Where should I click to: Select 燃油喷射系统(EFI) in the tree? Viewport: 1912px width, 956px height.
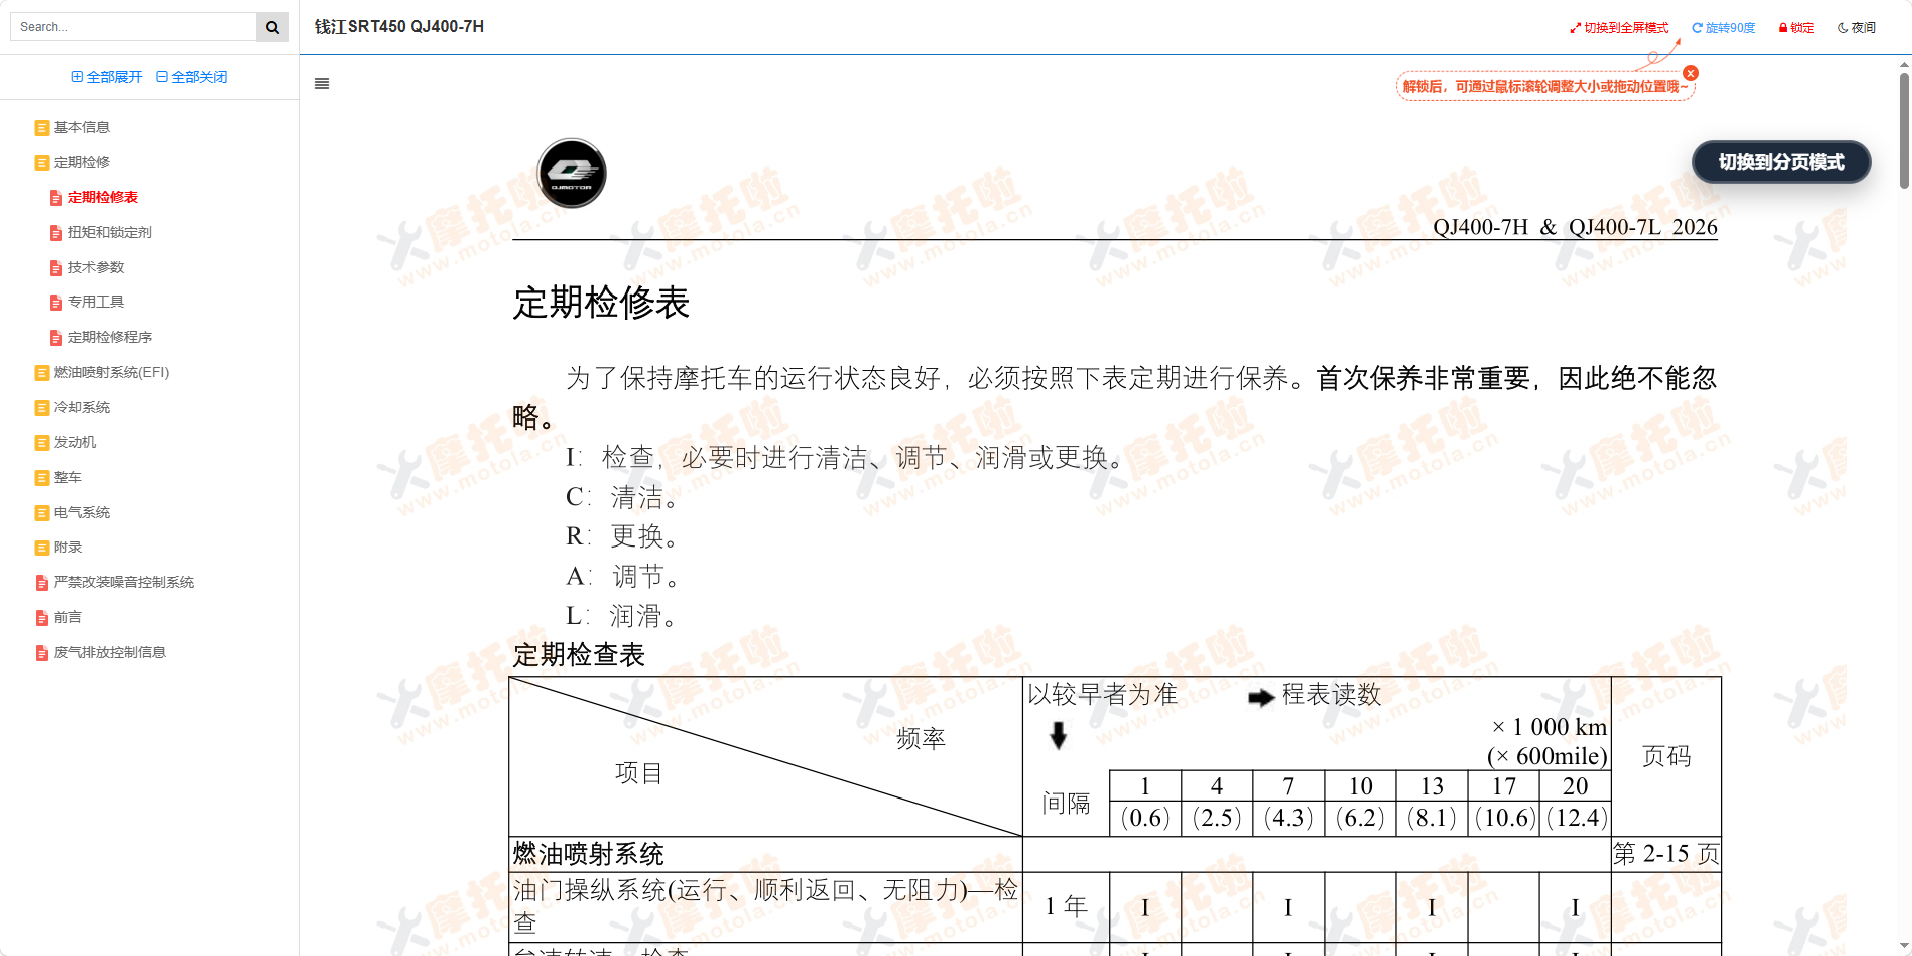click(112, 372)
